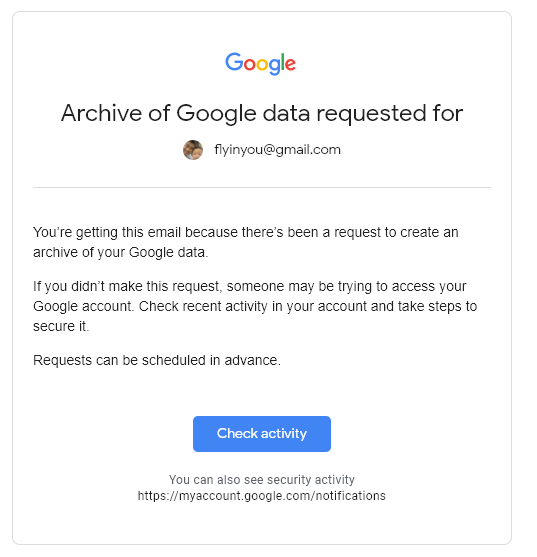The width and height of the screenshot is (537, 557).
Task: Open the myaccount.google.com/notifications link
Action: pos(261,496)
